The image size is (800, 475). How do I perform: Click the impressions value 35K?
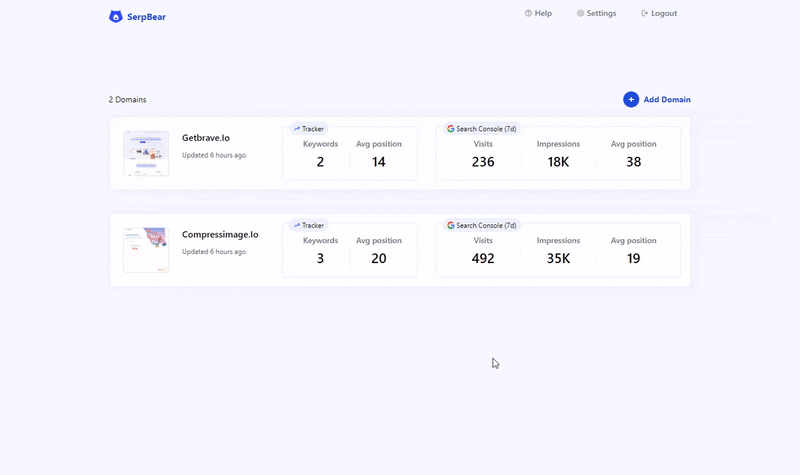tap(558, 258)
